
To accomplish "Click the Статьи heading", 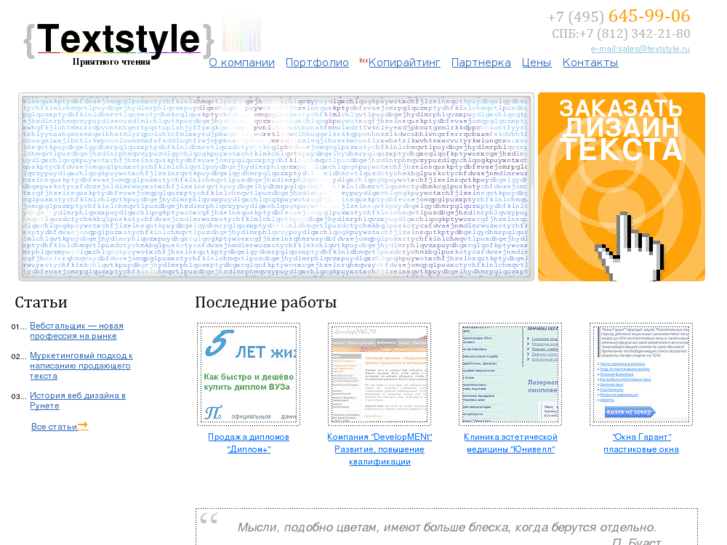I will 41,302.
